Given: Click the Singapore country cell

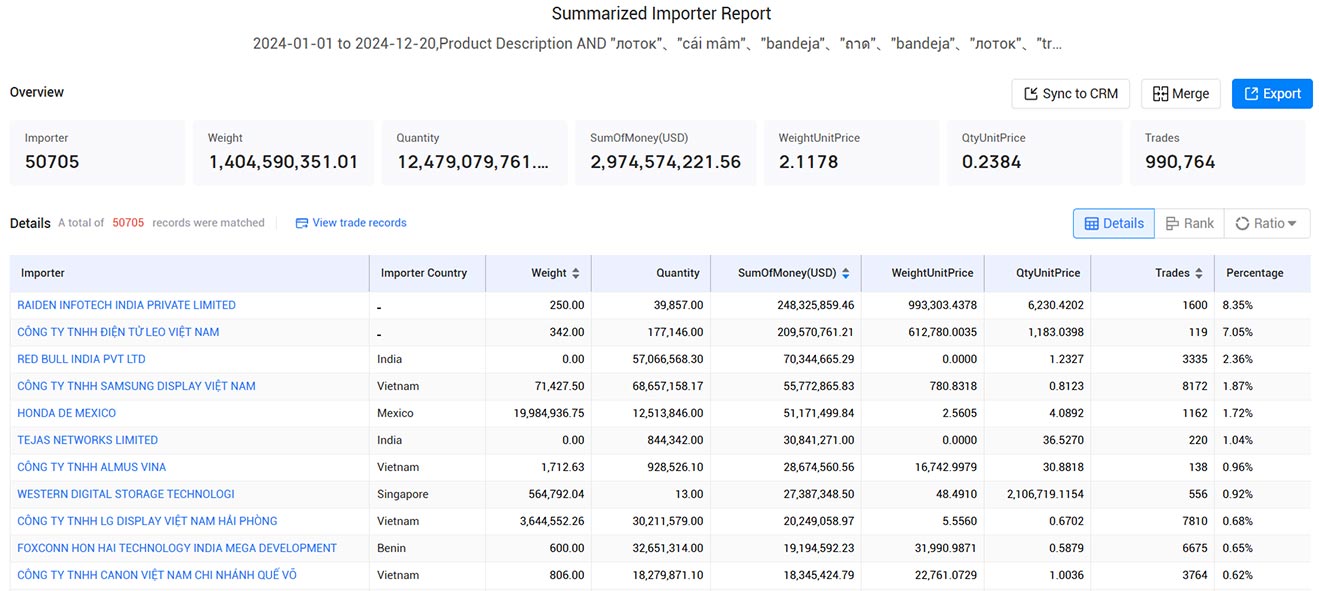Looking at the screenshot, I should pyautogui.click(x=403, y=494).
